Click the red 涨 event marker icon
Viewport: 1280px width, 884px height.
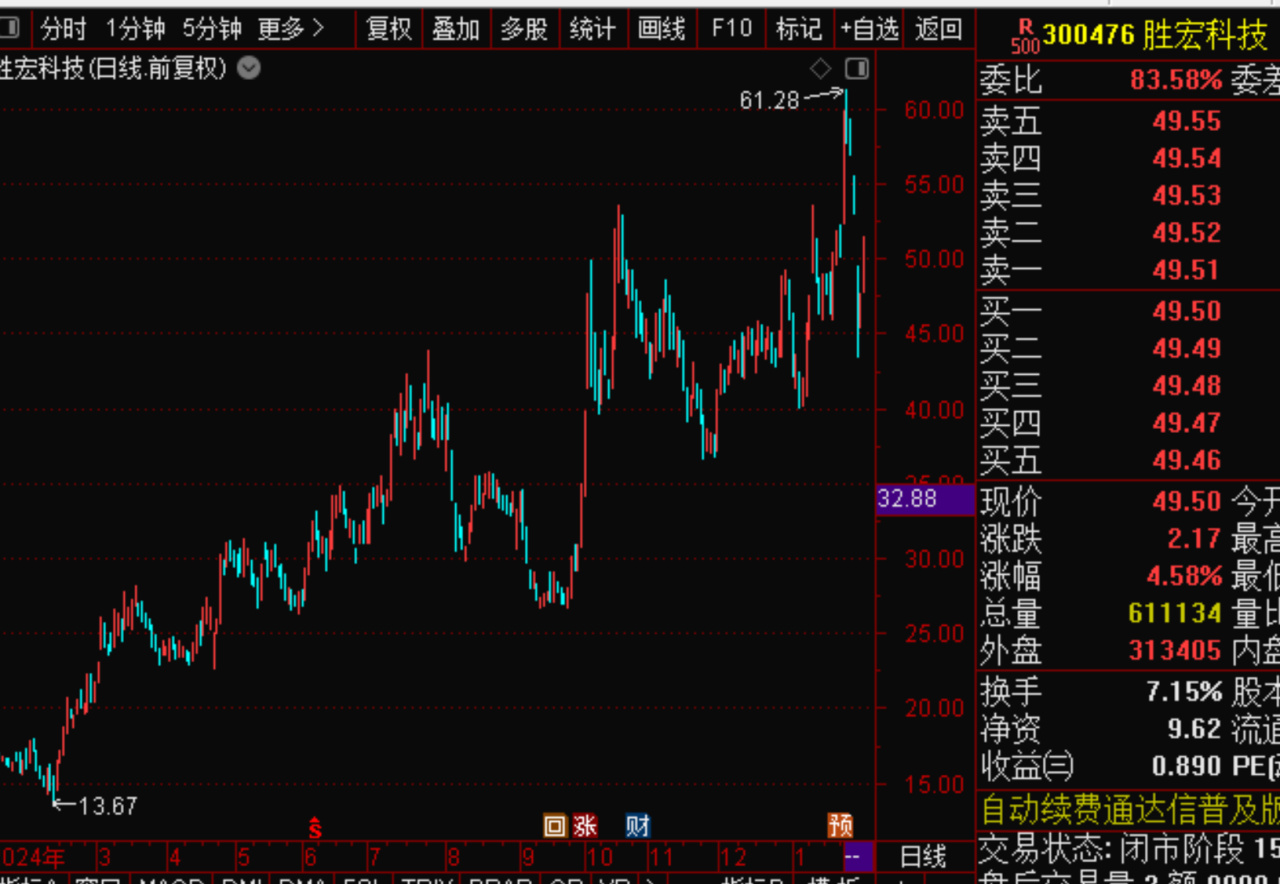coord(585,826)
